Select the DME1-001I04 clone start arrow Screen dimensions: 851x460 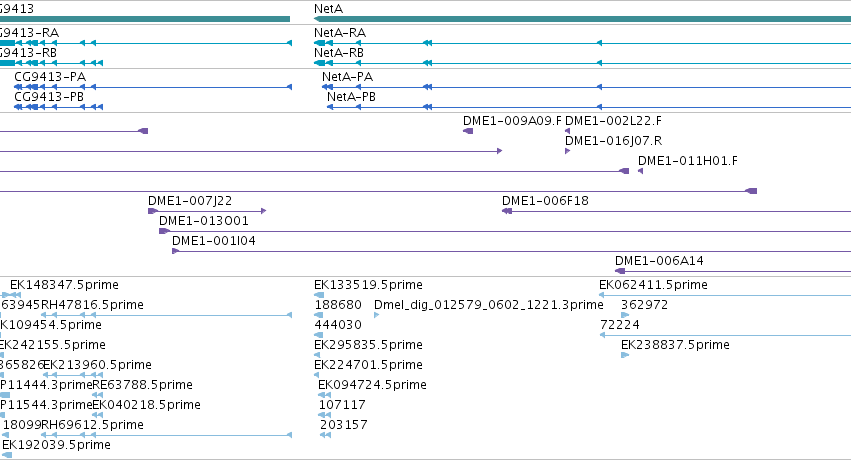tap(175, 251)
